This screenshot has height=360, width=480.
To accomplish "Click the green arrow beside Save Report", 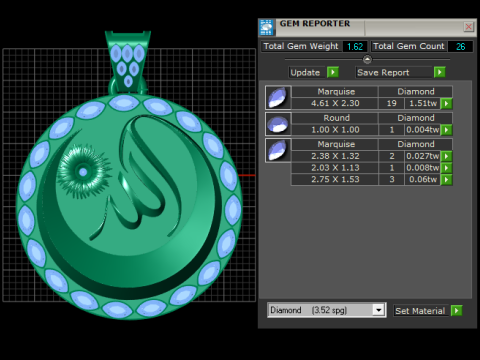I will tap(440, 72).
